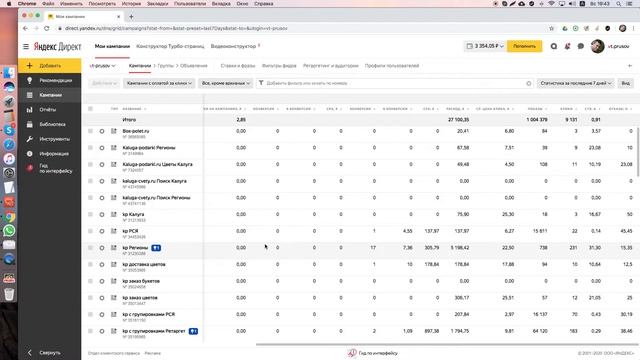The height and width of the screenshot is (360, 640).
Task: Open Chrome icon in the Dock
Action: click(9, 217)
